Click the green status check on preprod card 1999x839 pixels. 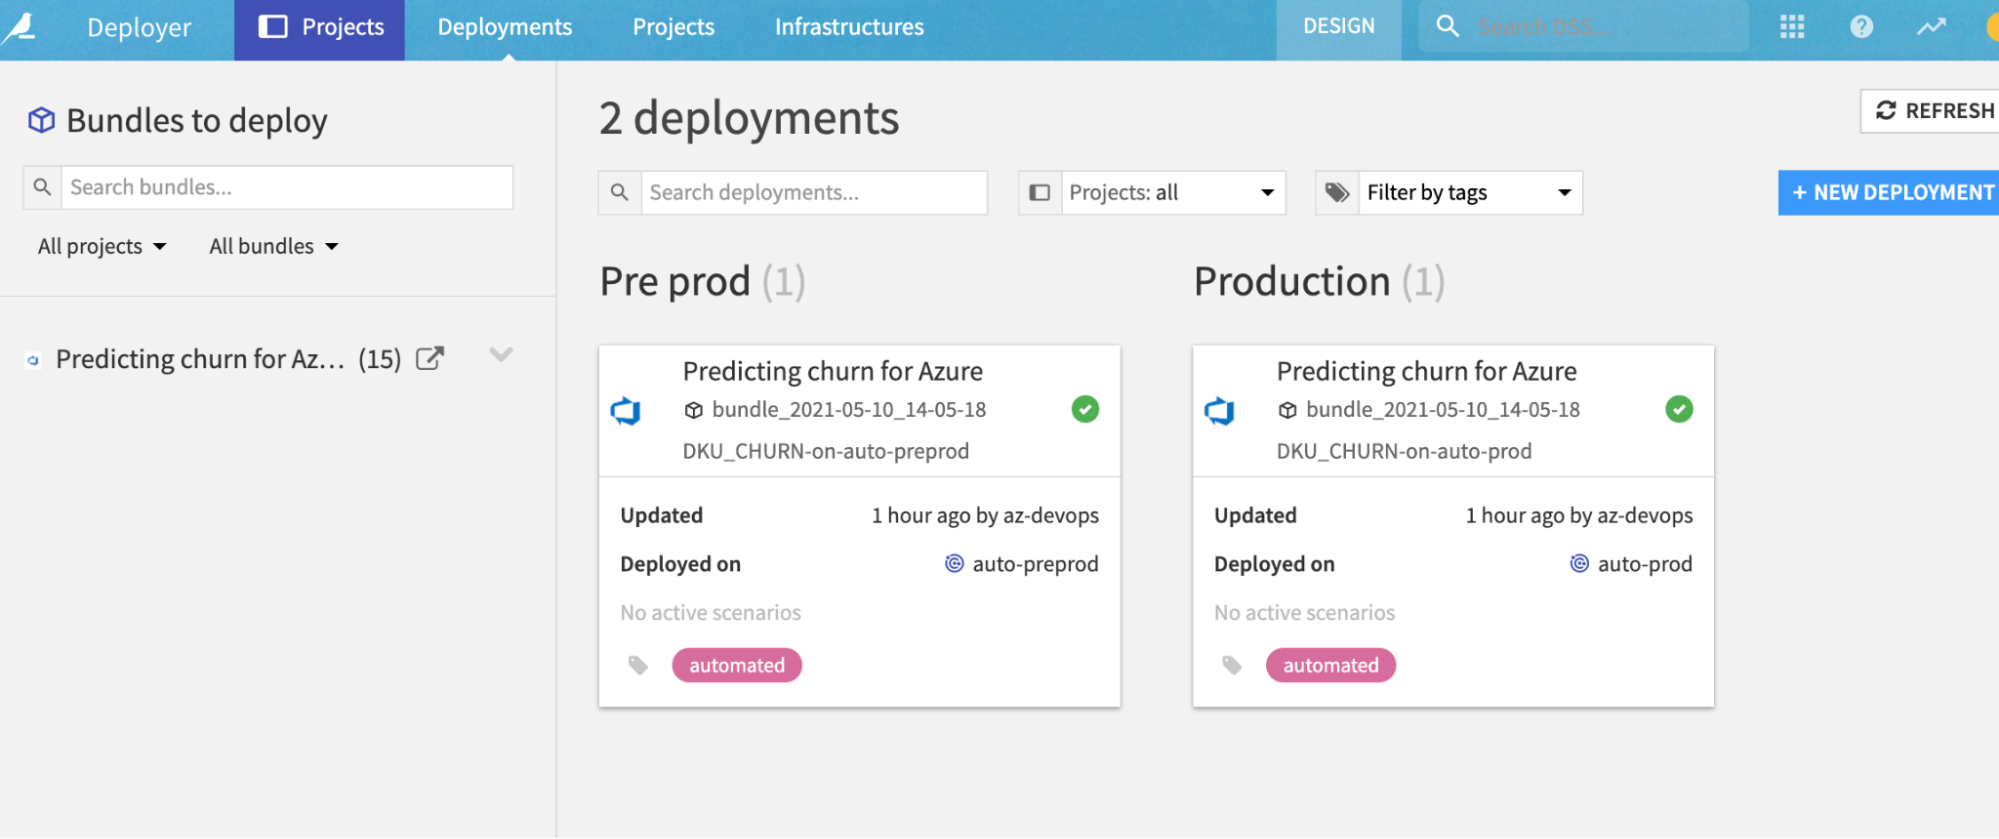[x=1085, y=409]
